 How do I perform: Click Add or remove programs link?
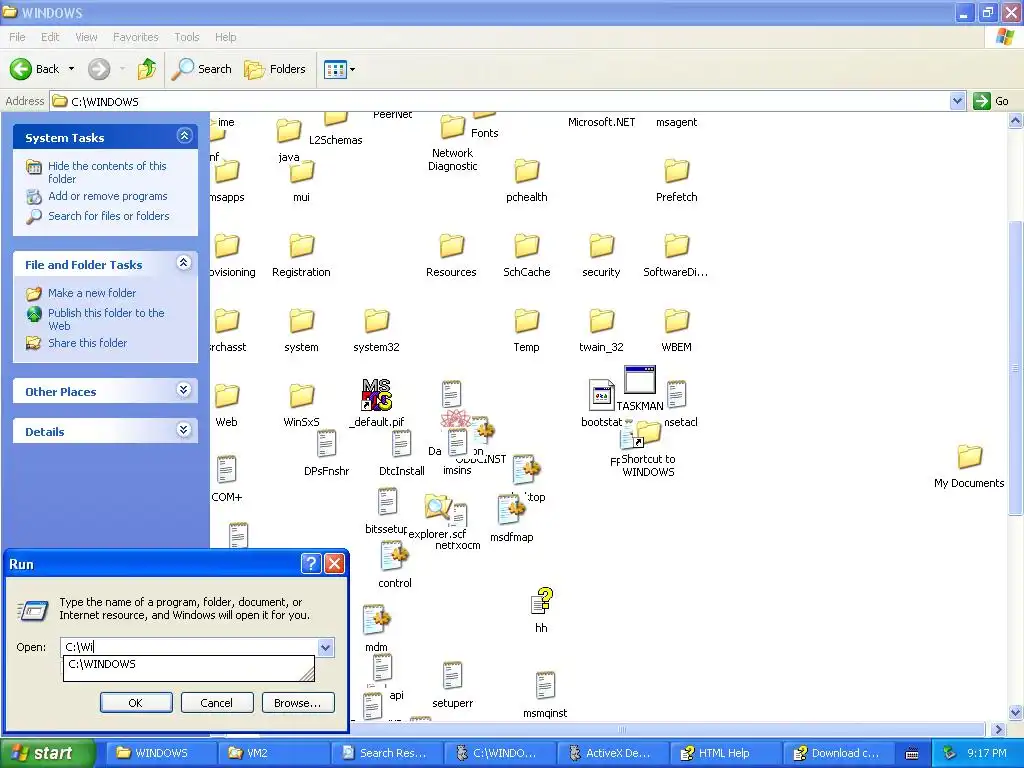108,196
